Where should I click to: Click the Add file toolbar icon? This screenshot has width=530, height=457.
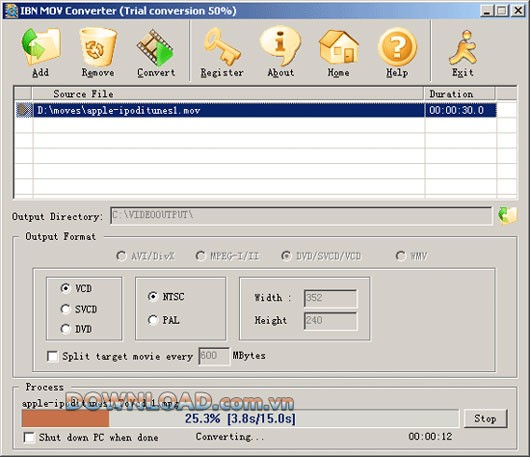[41, 47]
